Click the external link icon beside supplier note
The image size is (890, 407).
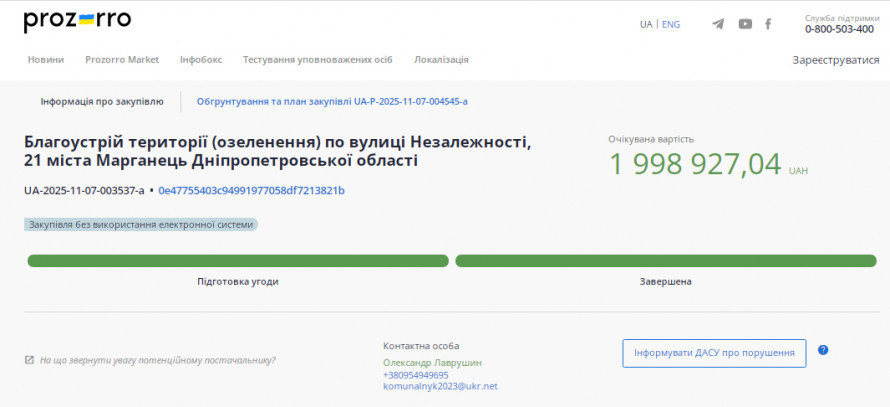click(x=30, y=360)
